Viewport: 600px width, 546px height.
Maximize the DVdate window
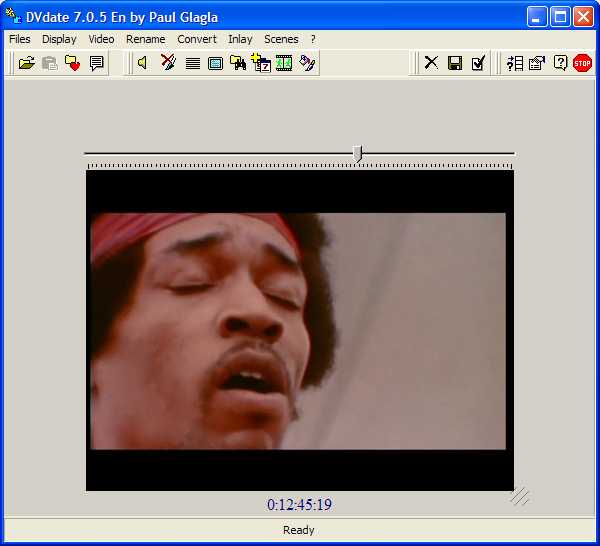[560, 17]
